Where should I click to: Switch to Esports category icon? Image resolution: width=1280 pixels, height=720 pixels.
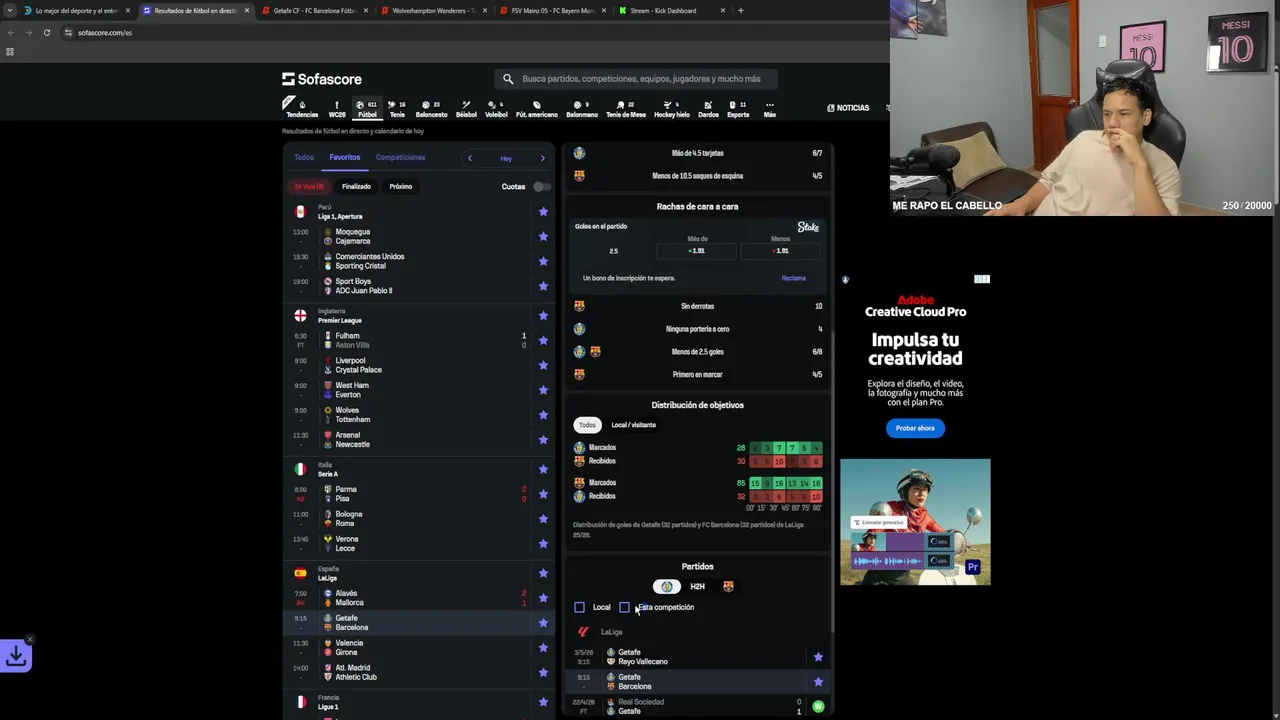point(738,108)
